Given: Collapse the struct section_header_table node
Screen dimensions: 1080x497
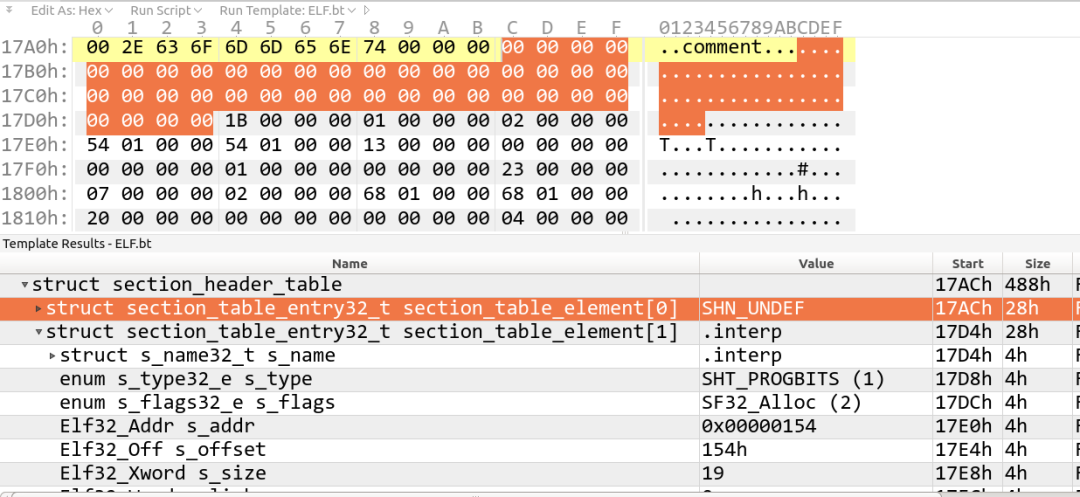Looking at the screenshot, I should (x=25, y=286).
